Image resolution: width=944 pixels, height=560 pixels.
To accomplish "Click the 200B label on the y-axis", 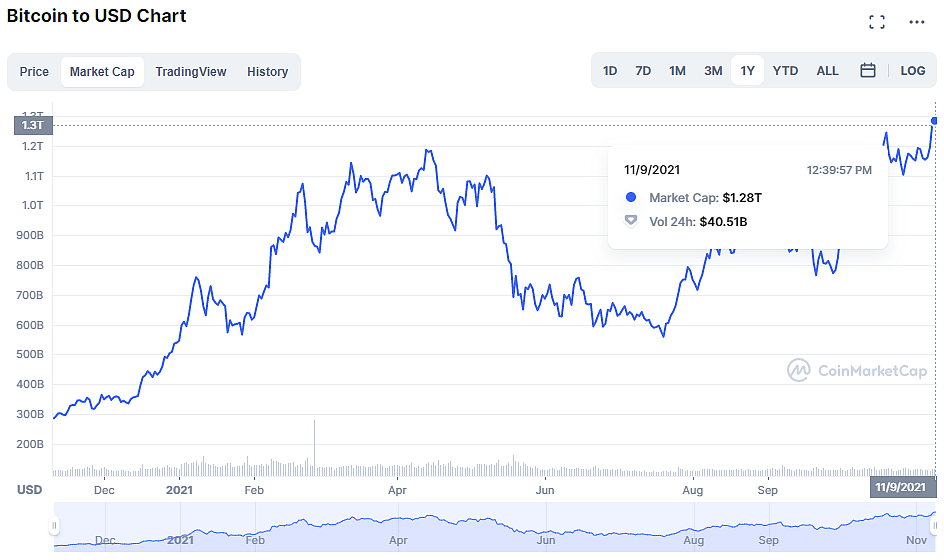I will 30,444.
